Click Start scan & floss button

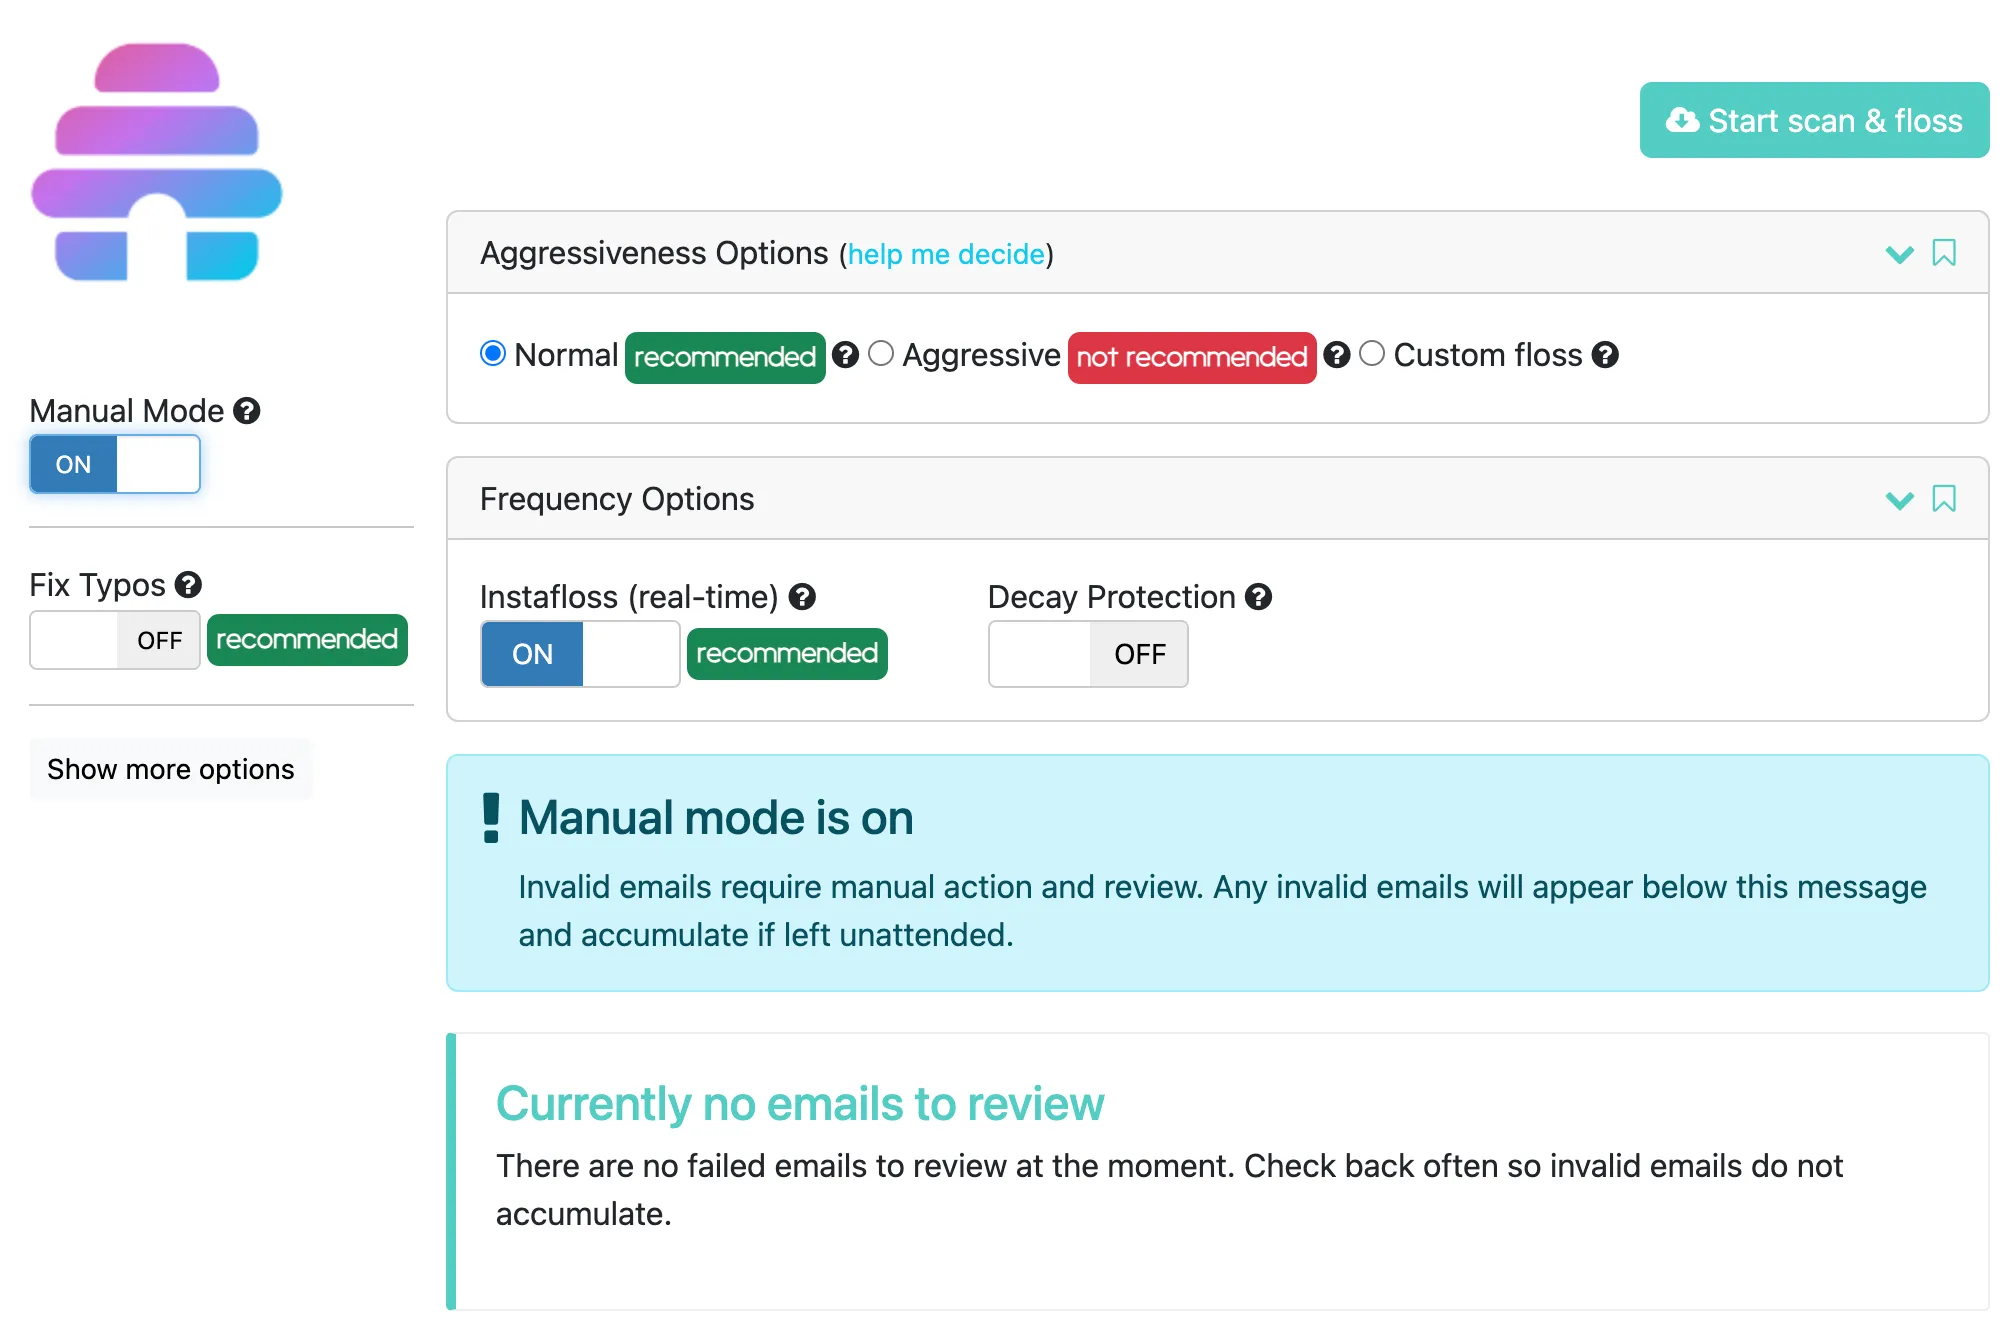1814,120
